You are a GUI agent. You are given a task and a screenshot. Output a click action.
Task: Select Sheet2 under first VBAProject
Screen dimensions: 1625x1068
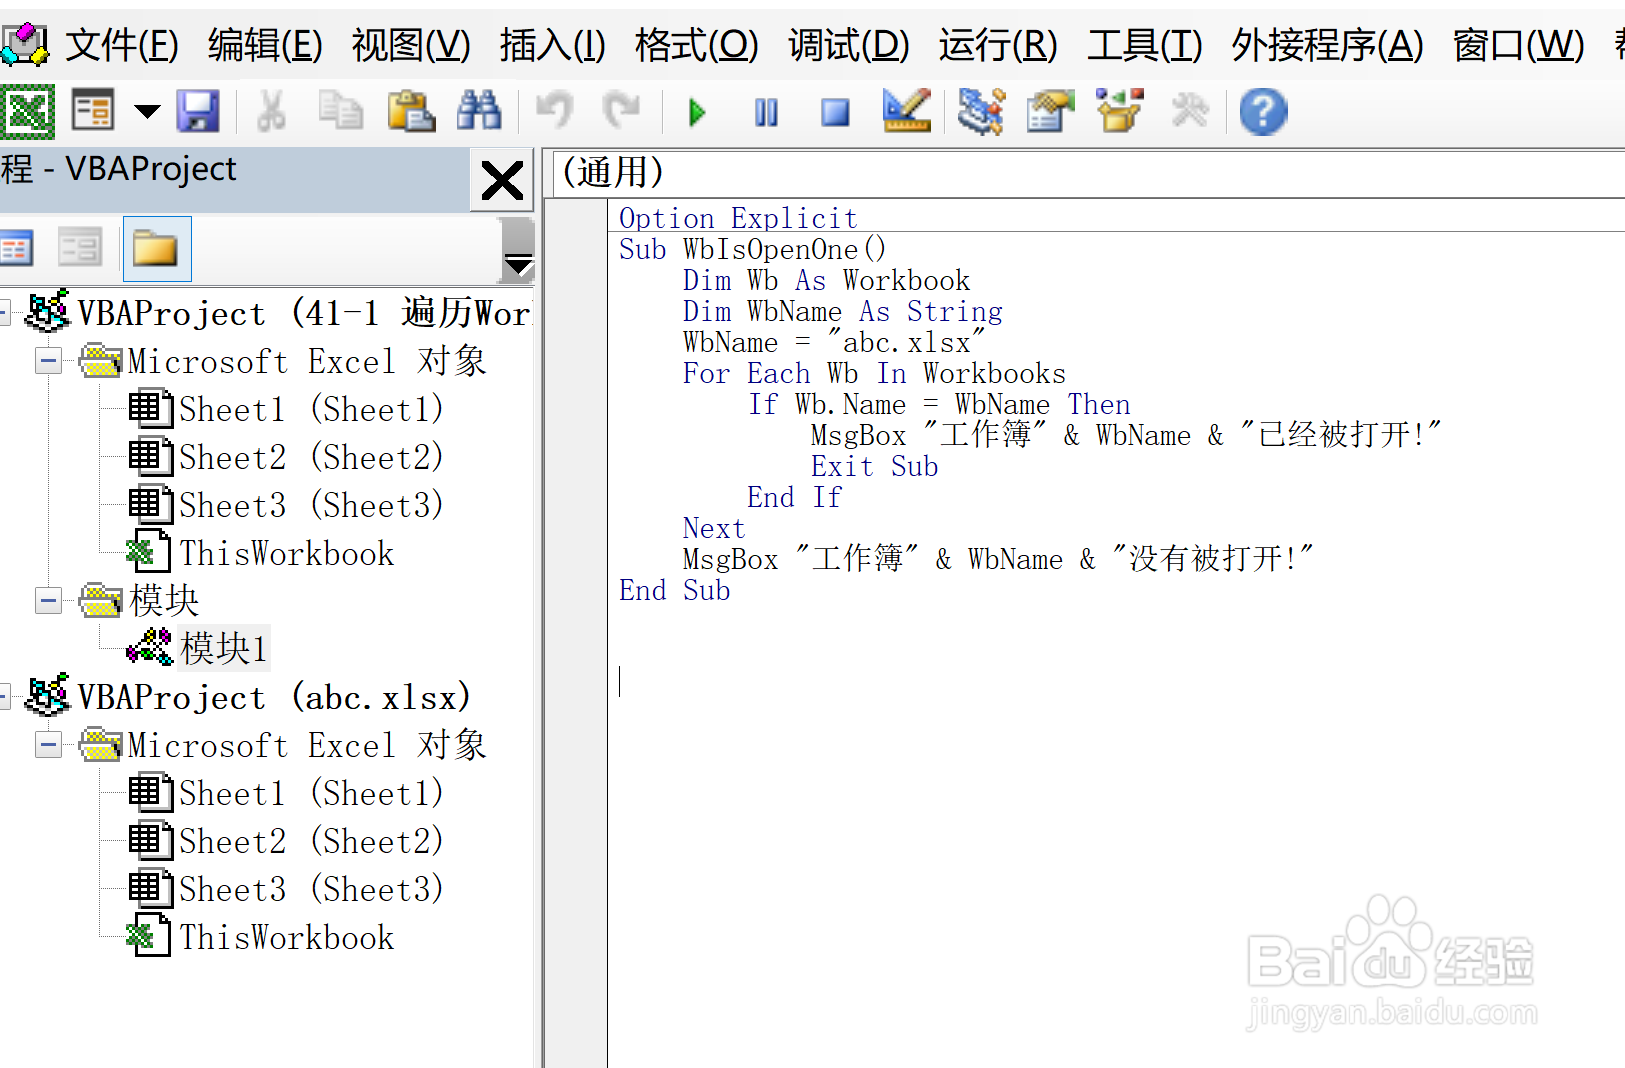(x=310, y=457)
